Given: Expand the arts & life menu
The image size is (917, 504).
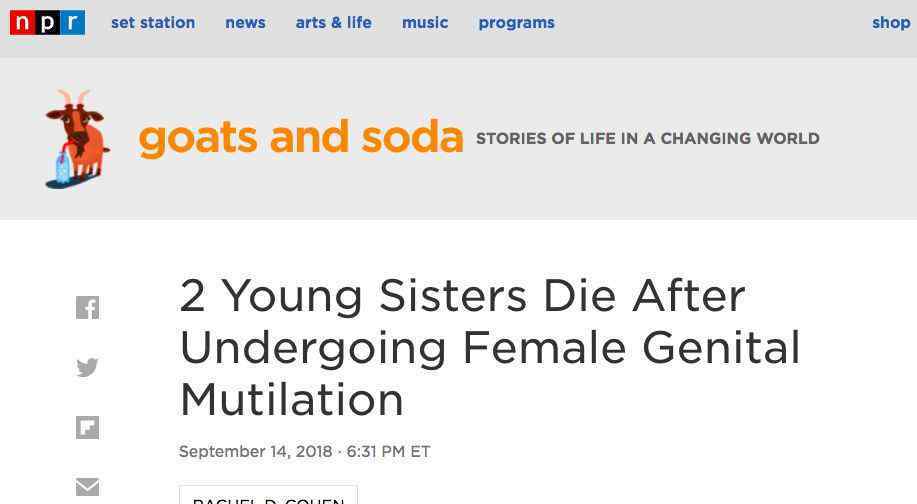Looking at the screenshot, I should click(x=333, y=23).
